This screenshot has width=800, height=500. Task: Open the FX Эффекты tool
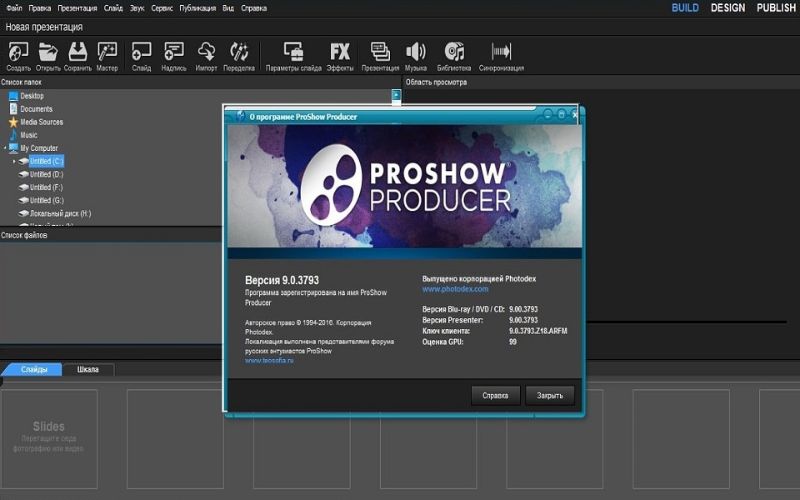[x=340, y=52]
